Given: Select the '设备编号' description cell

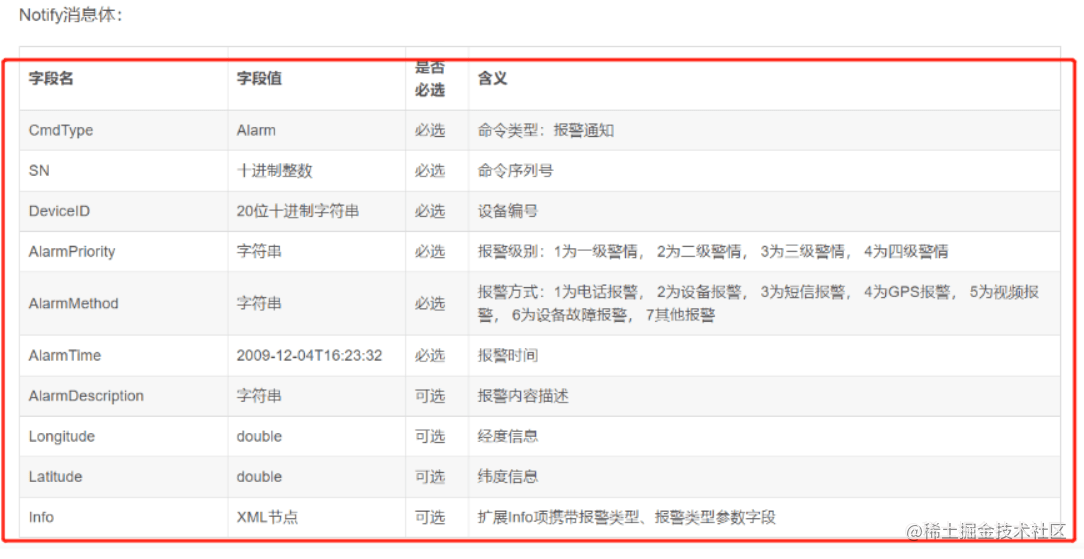Looking at the screenshot, I should click(x=507, y=211).
